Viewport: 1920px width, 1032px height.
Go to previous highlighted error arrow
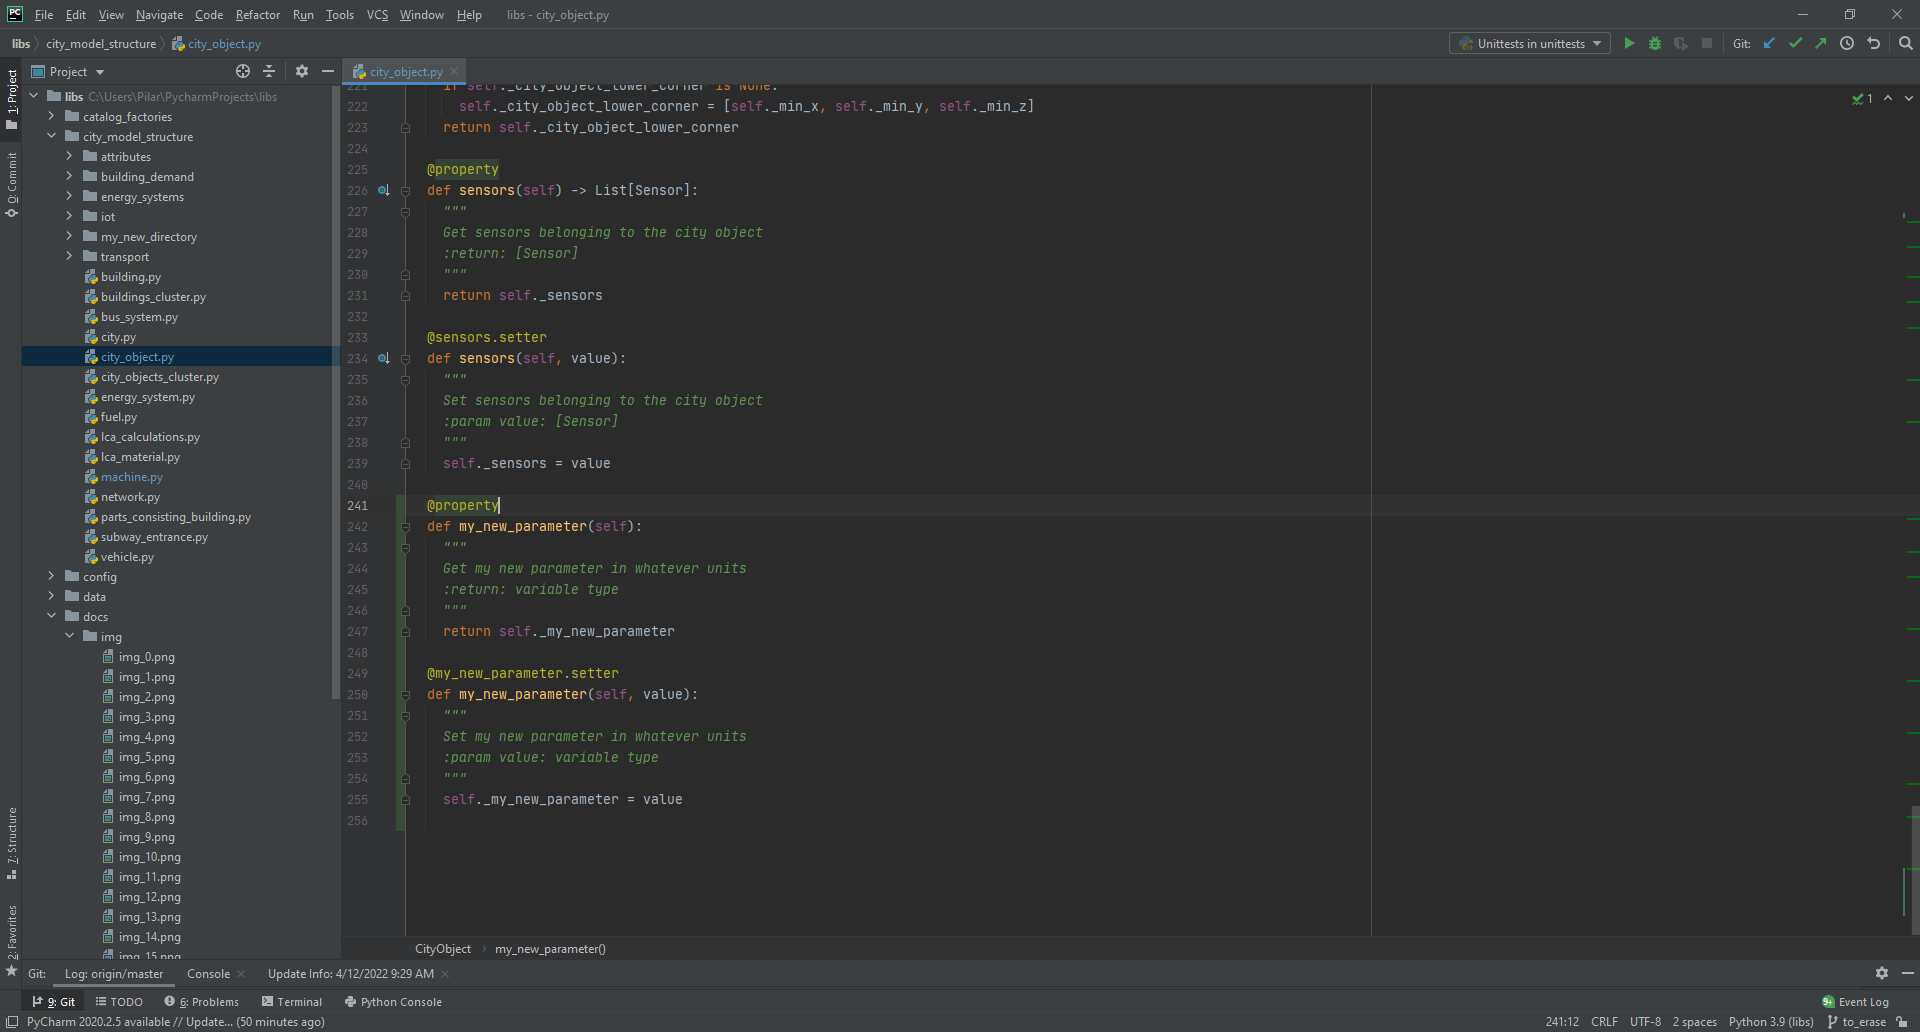[x=1887, y=98]
